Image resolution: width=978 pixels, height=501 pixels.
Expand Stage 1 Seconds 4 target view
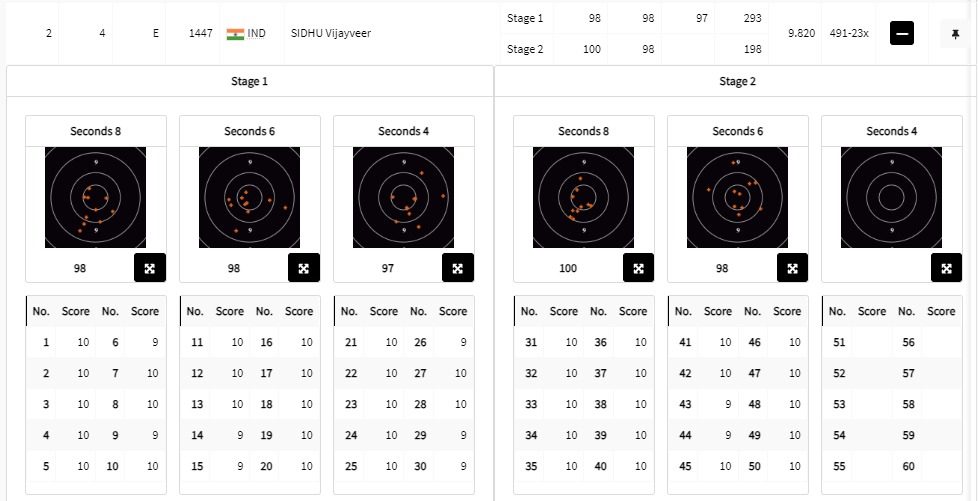(x=458, y=268)
